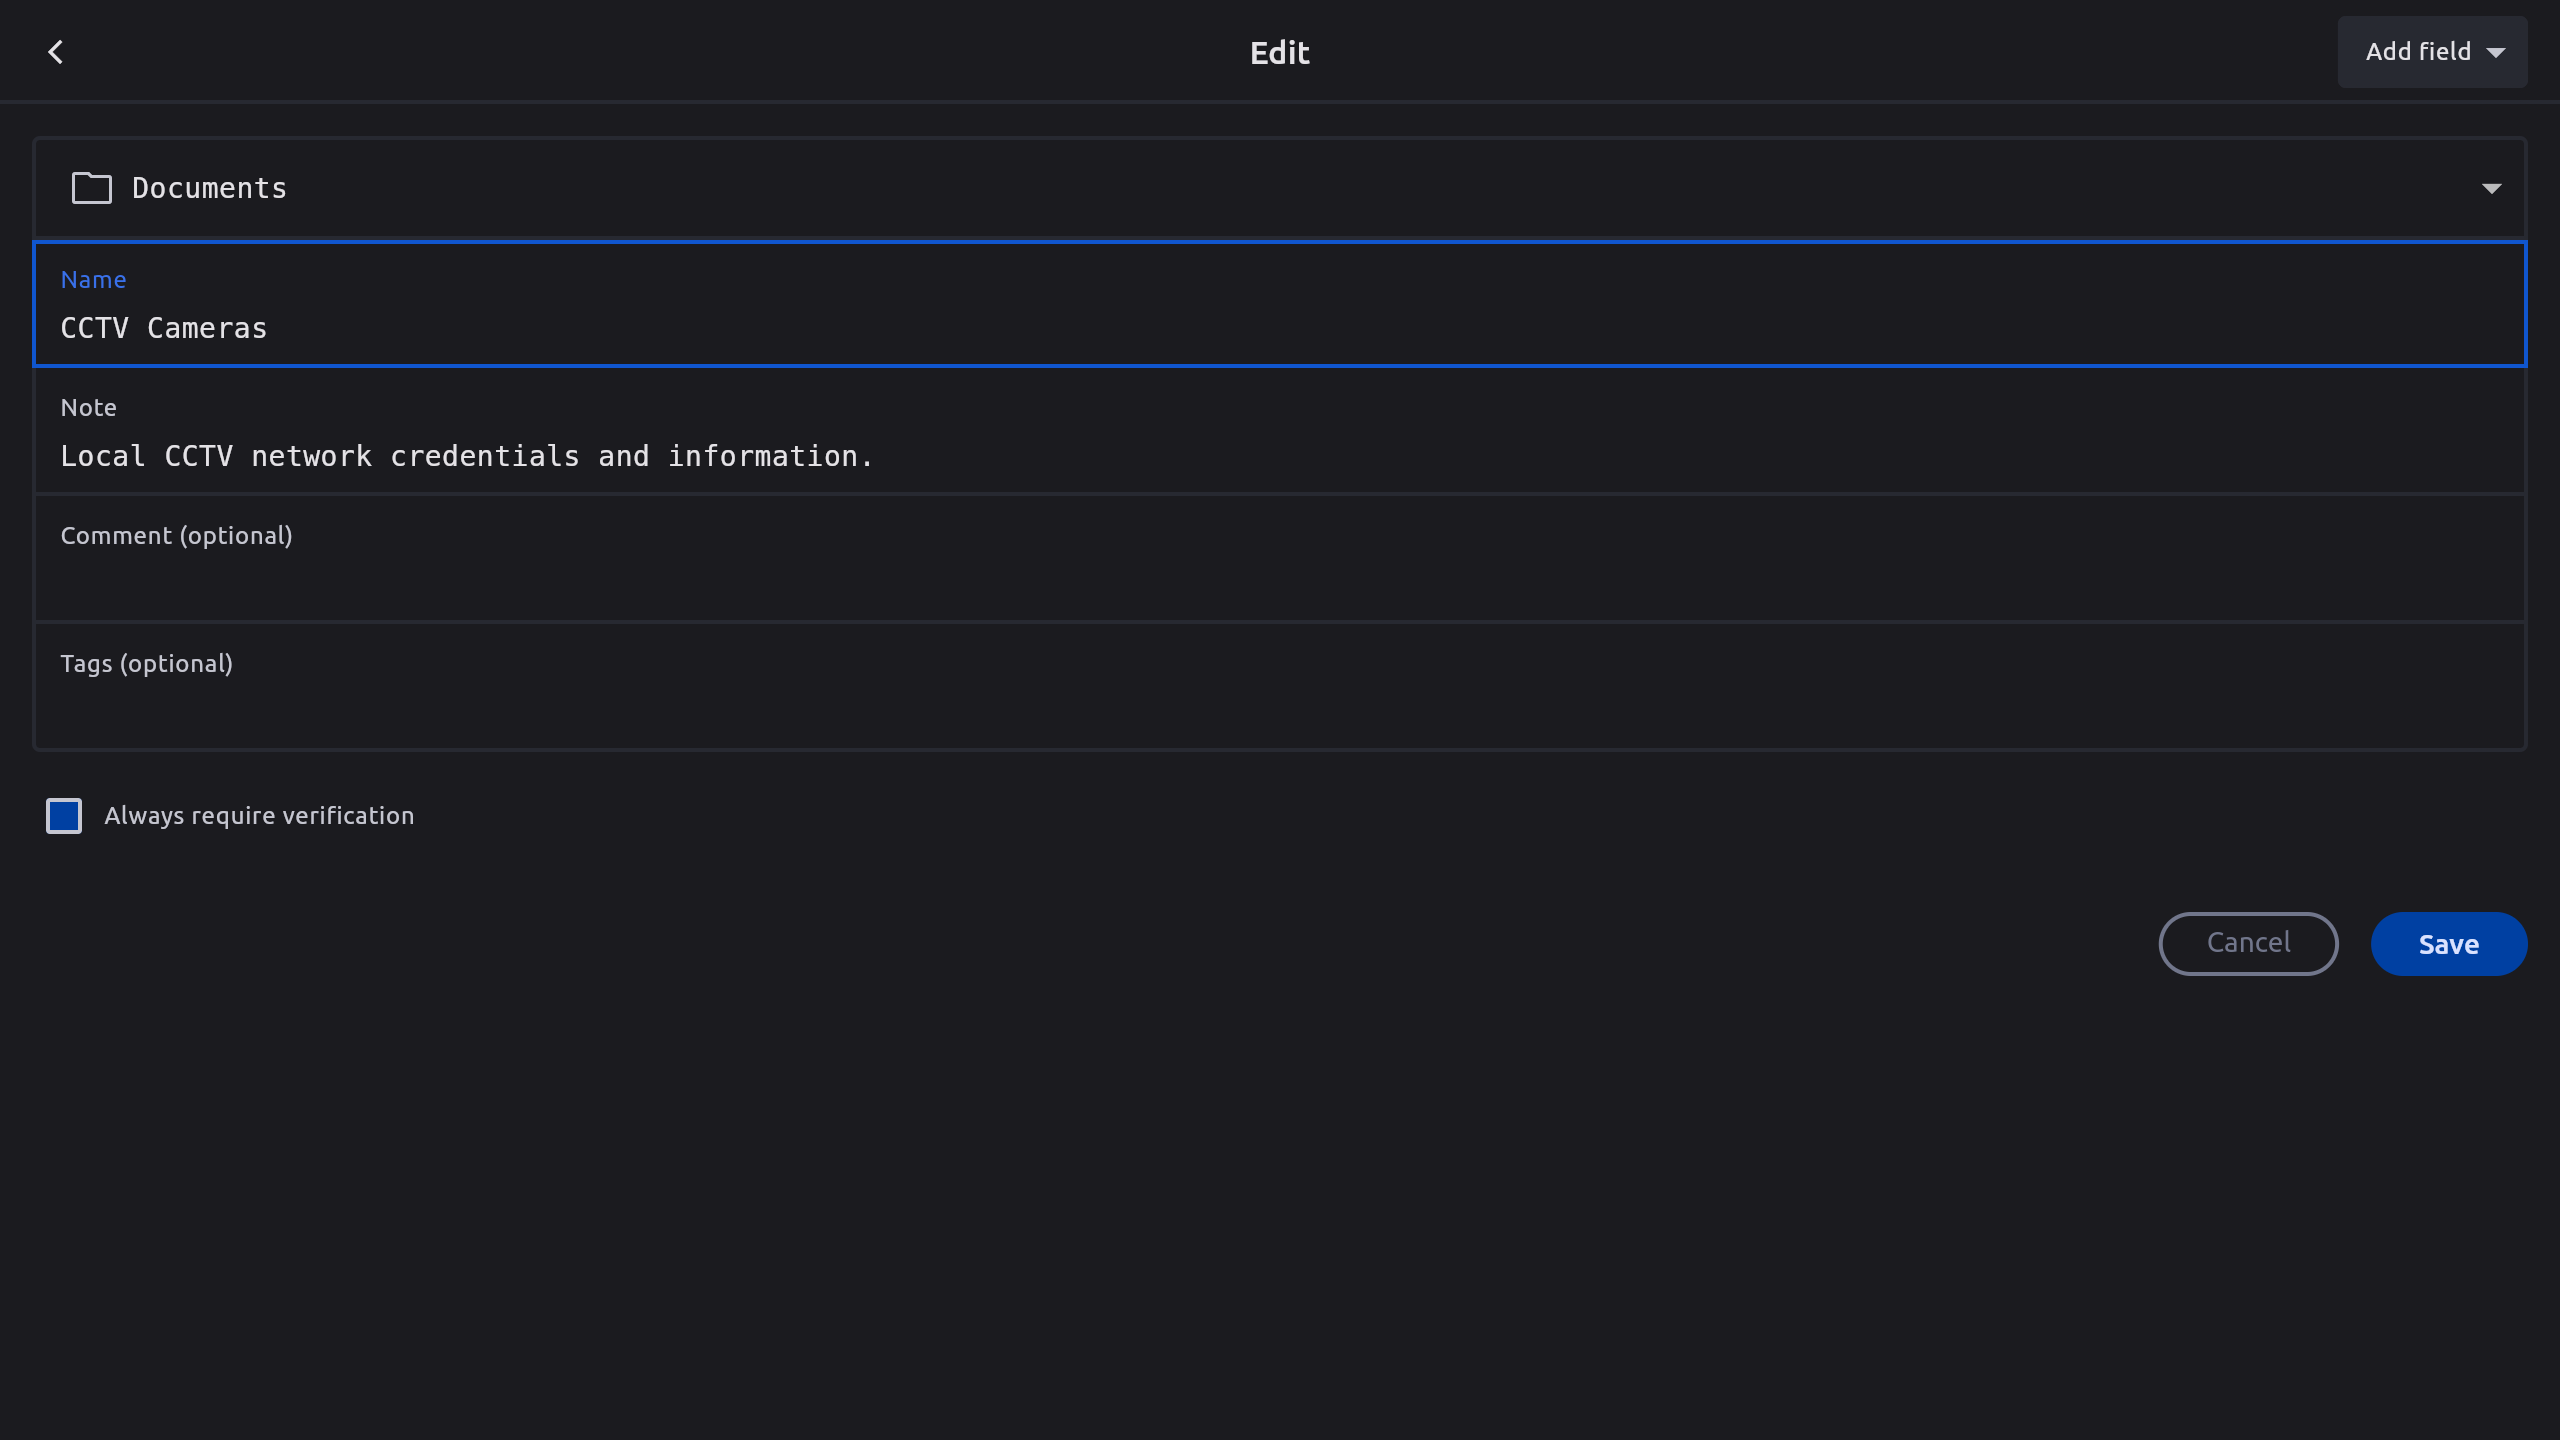
Task: Click the Note field label
Action: click(88, 408)
